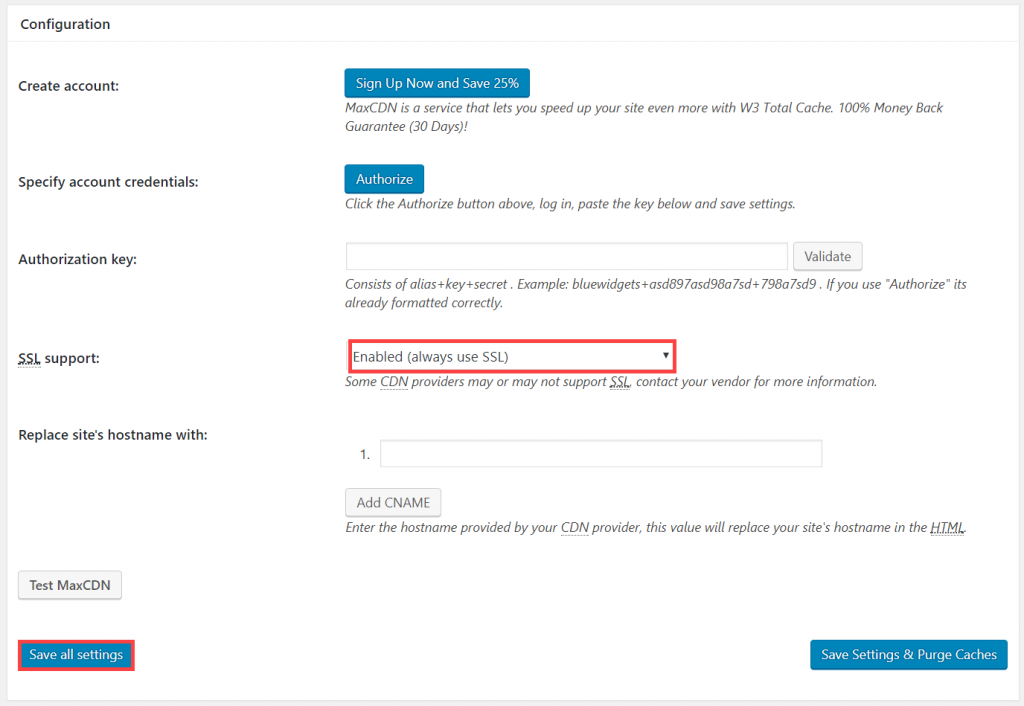Run the Test MaxCDN check
The width and height of the screenshot is (1024, 706).
pyautogui.click(x=69, y=585)
